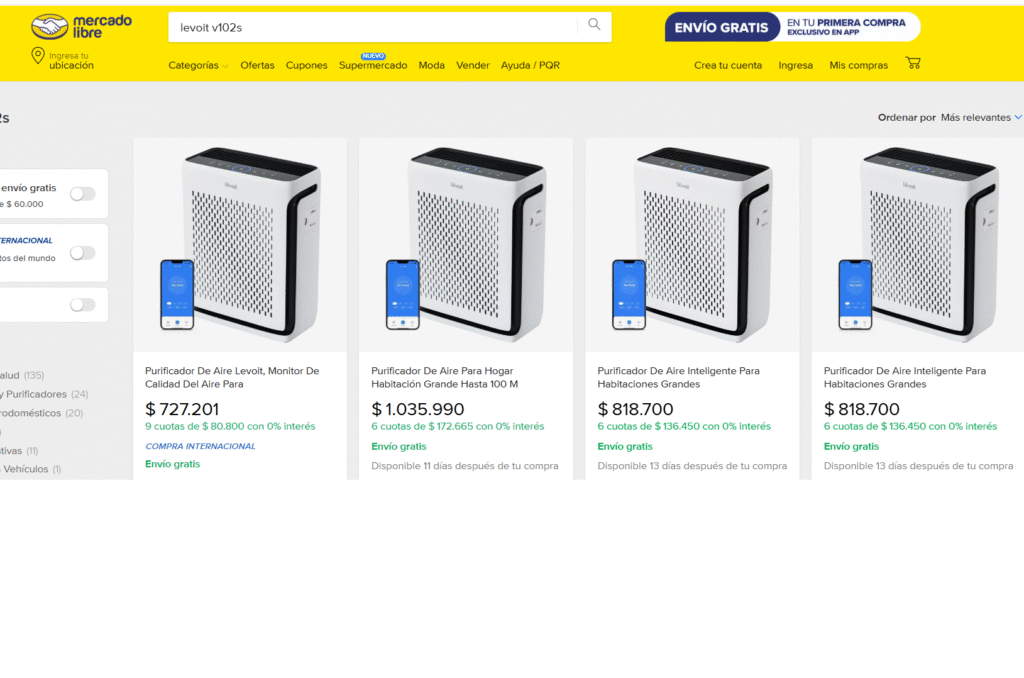Toggle the third filter switch in sidebar

coord(83,305)
